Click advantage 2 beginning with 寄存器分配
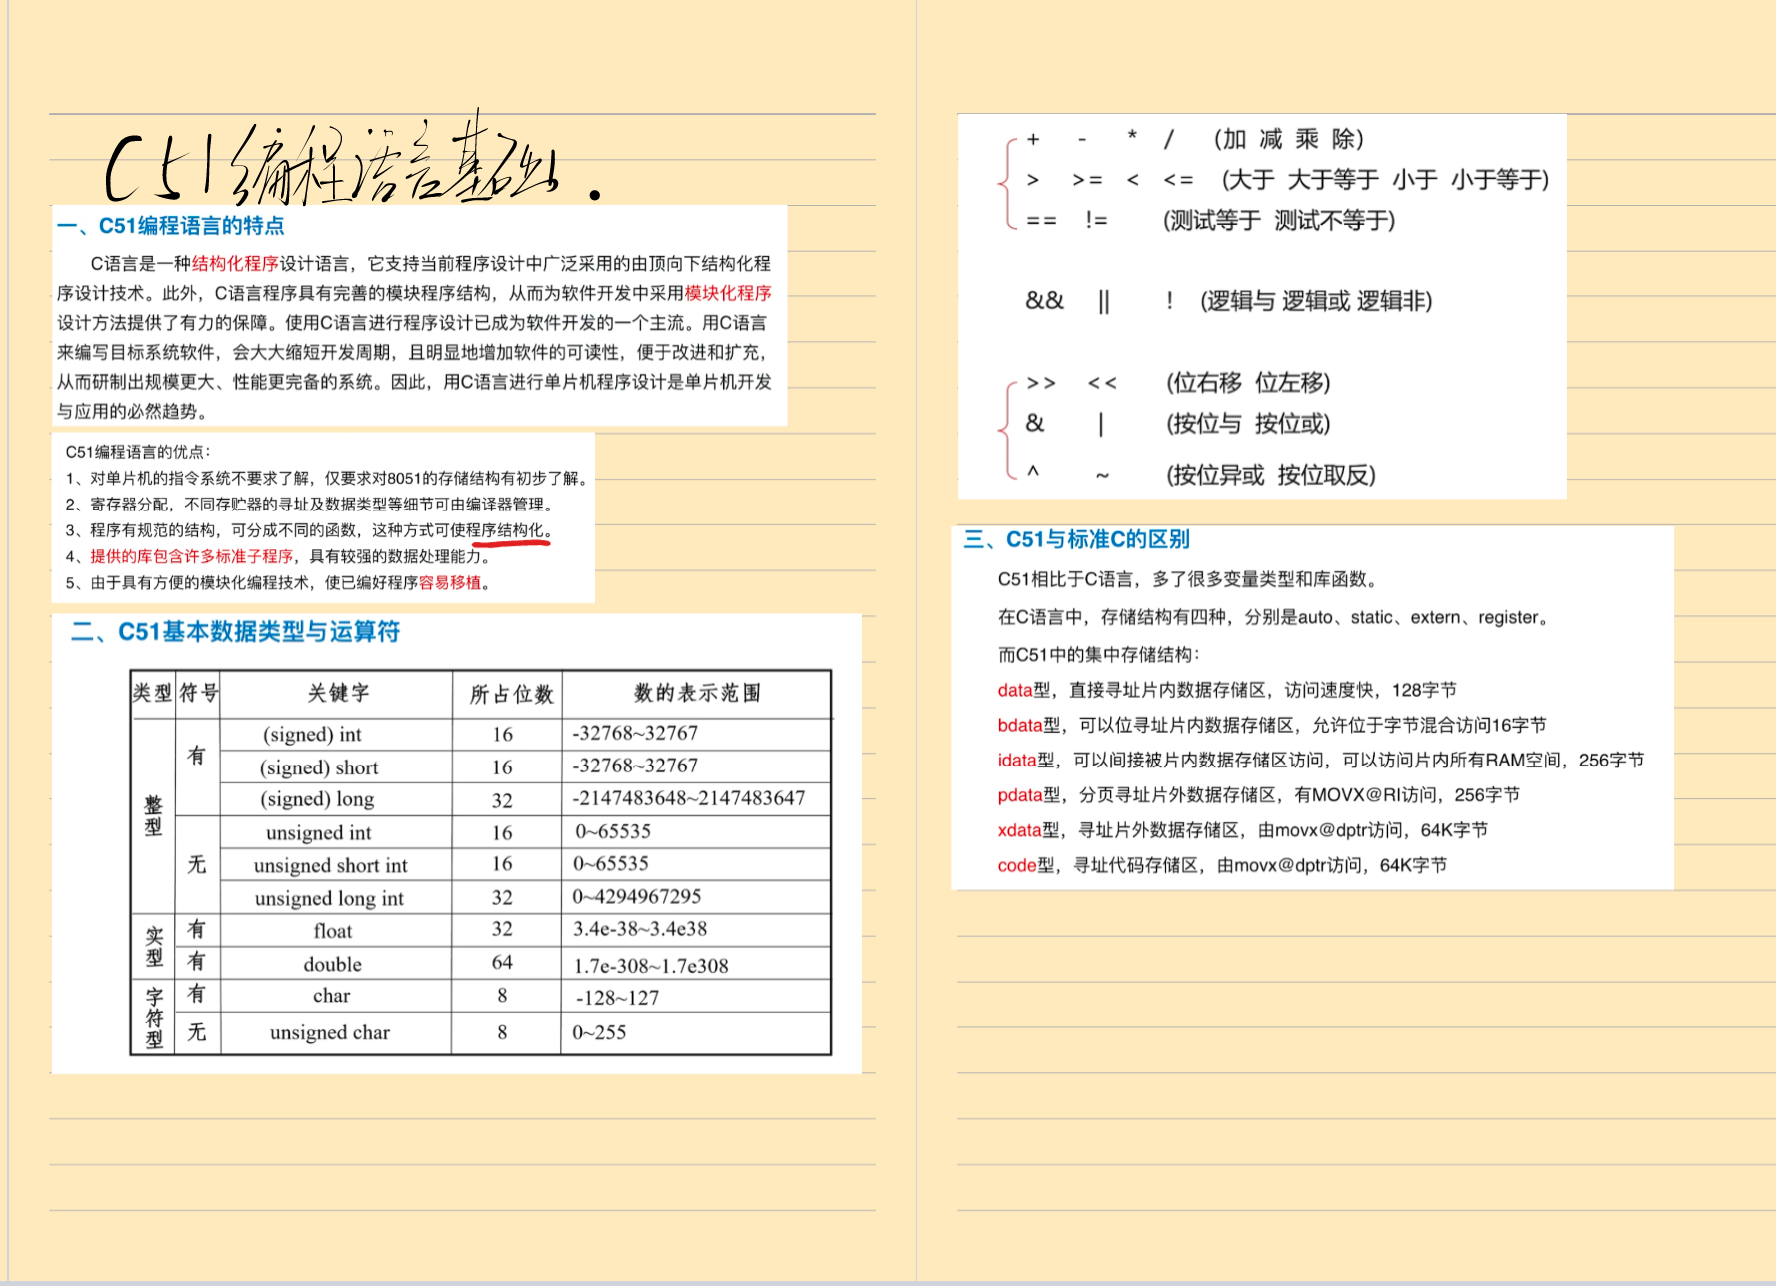 (310, 505)
